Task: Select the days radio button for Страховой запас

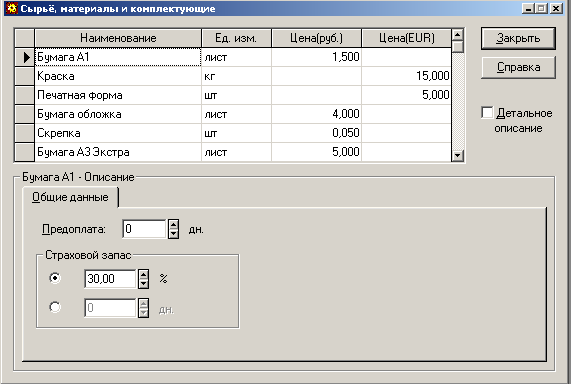Action: click(x=55, y=307)
